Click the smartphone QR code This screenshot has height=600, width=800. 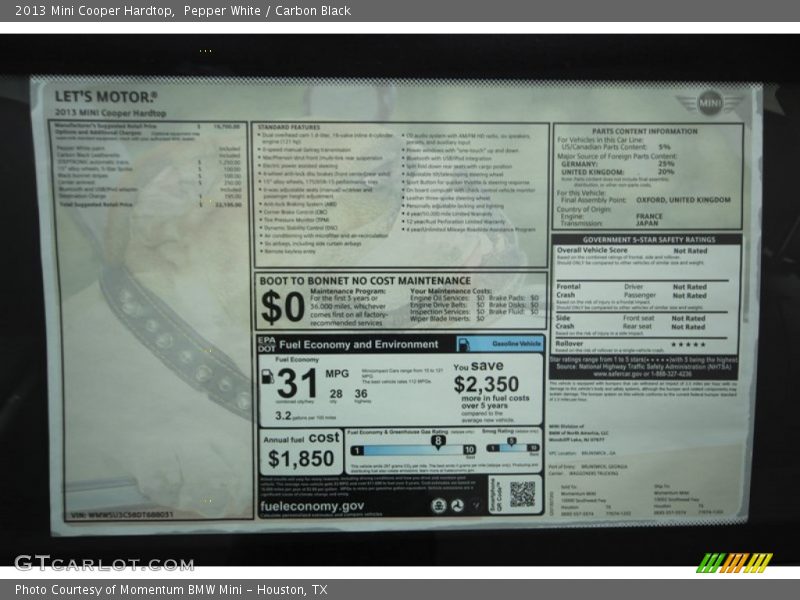pos(522,494)
